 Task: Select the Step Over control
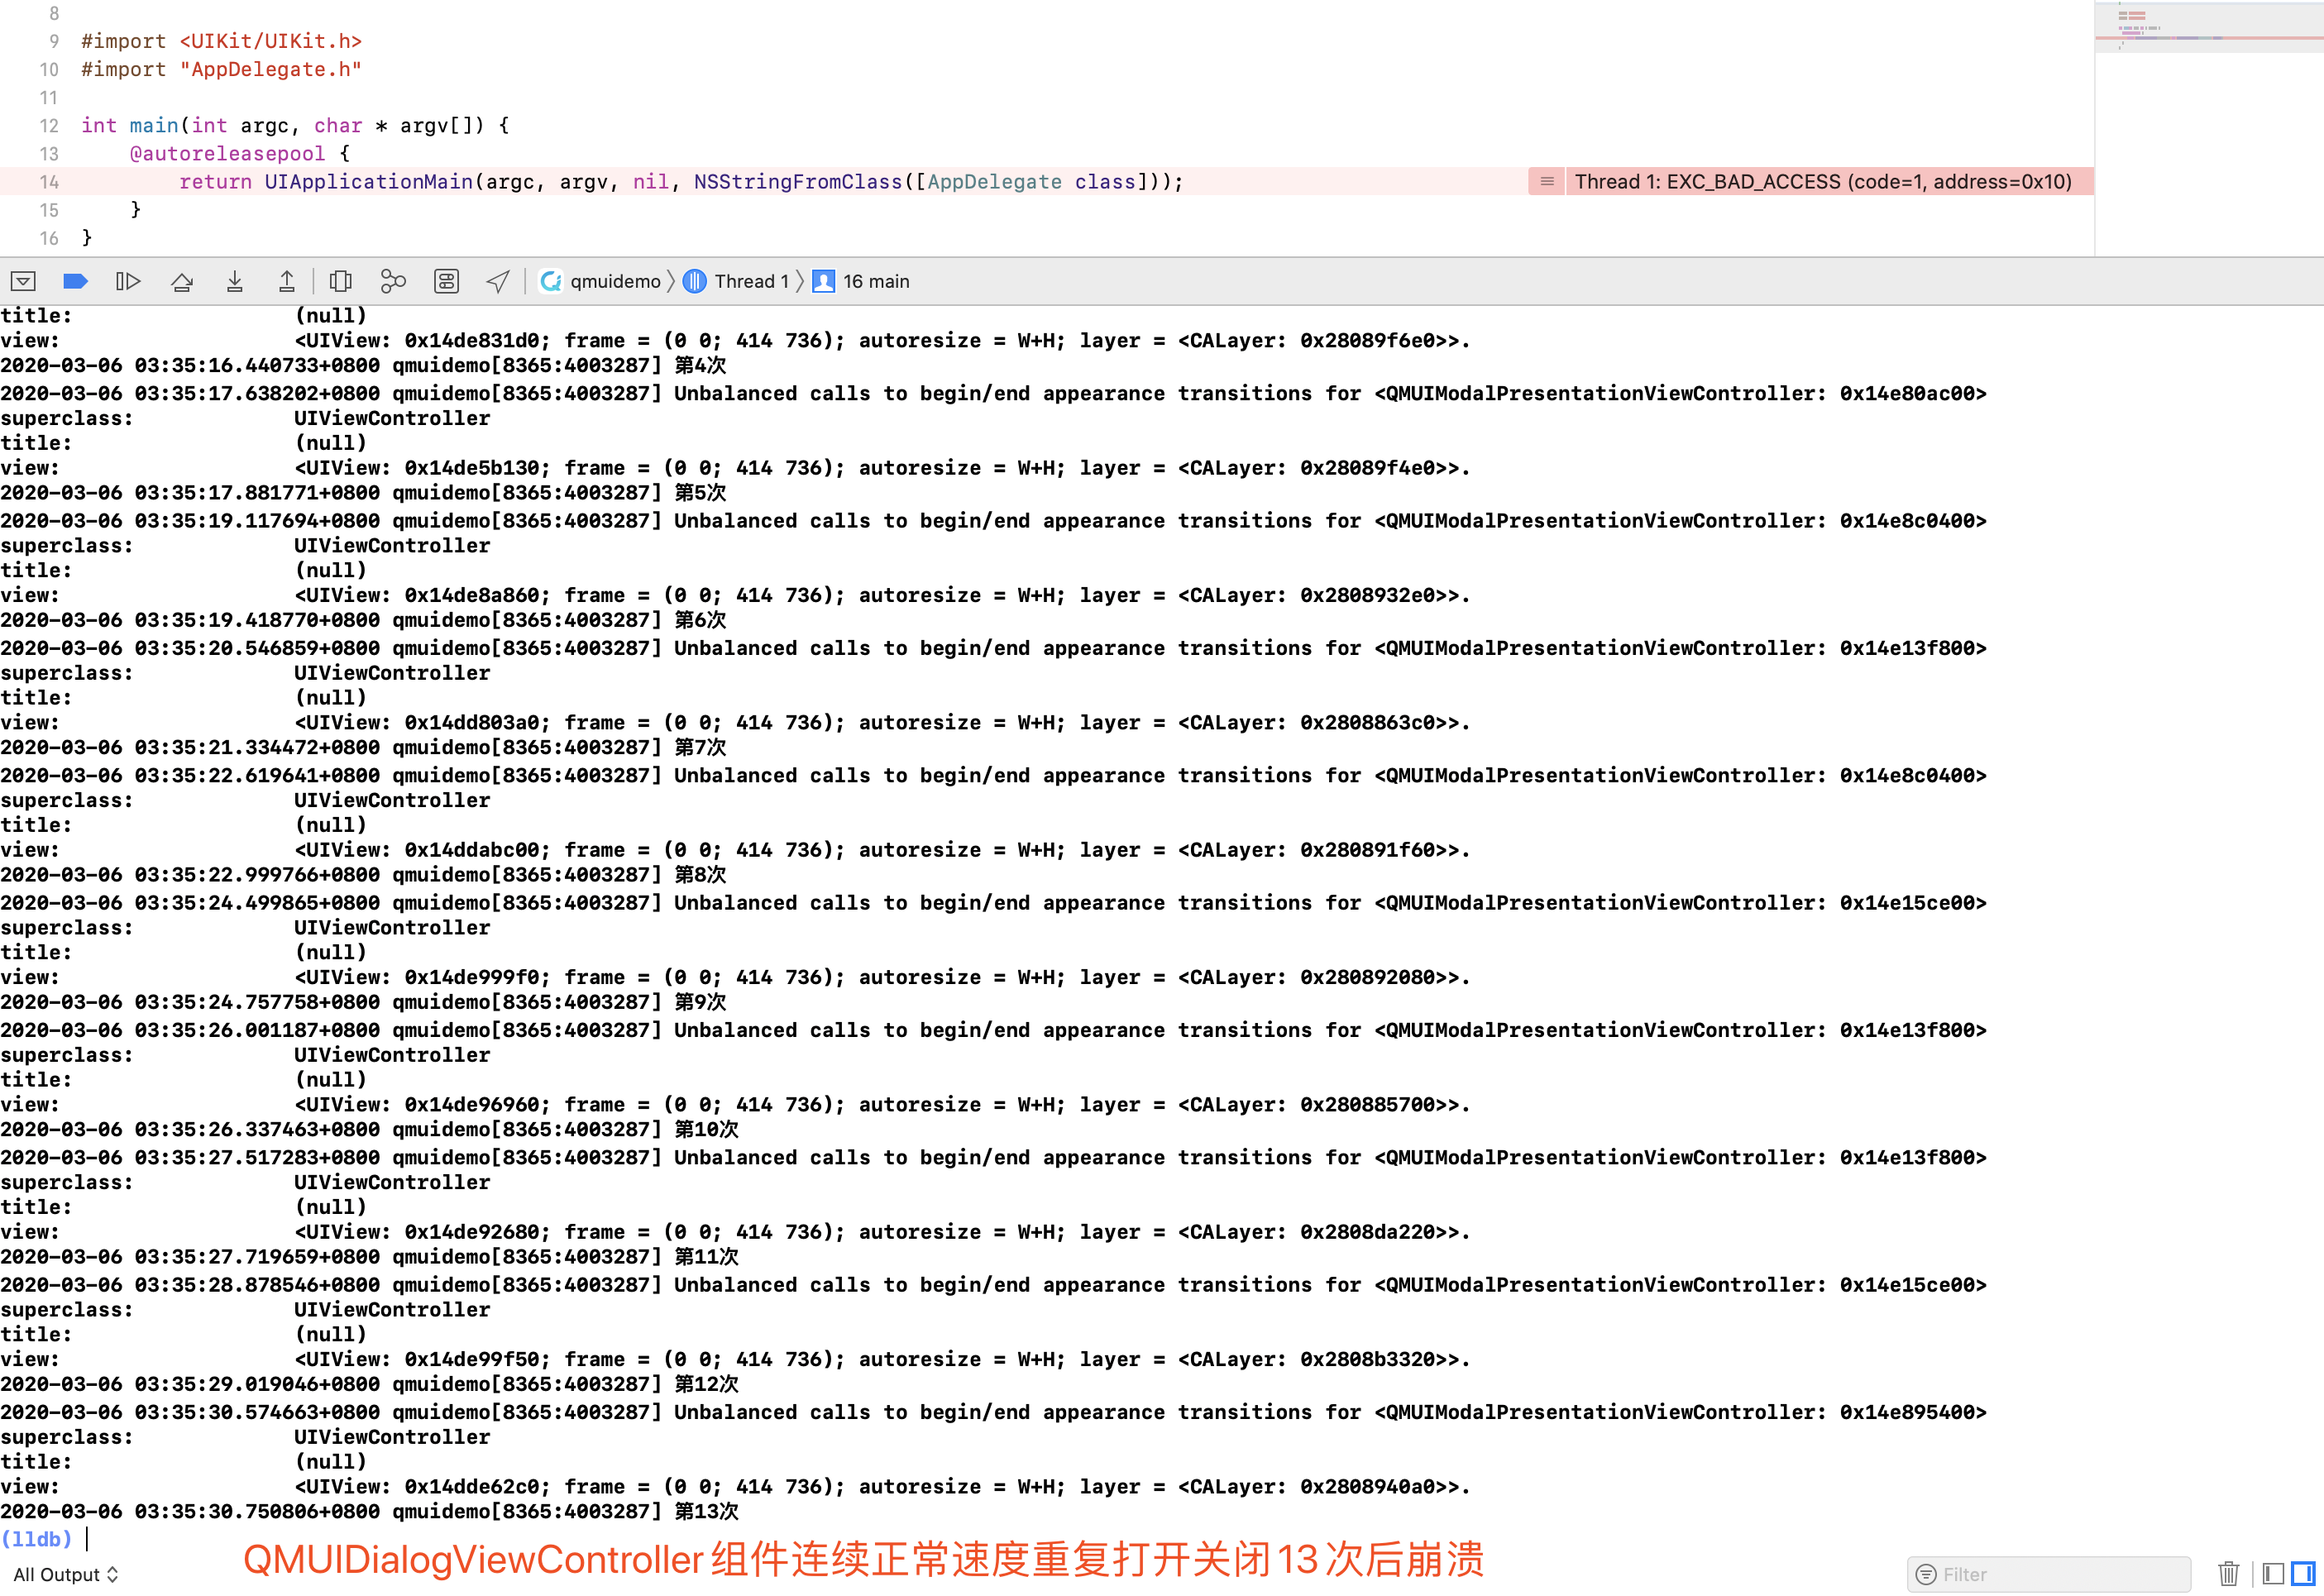[182, 281]
